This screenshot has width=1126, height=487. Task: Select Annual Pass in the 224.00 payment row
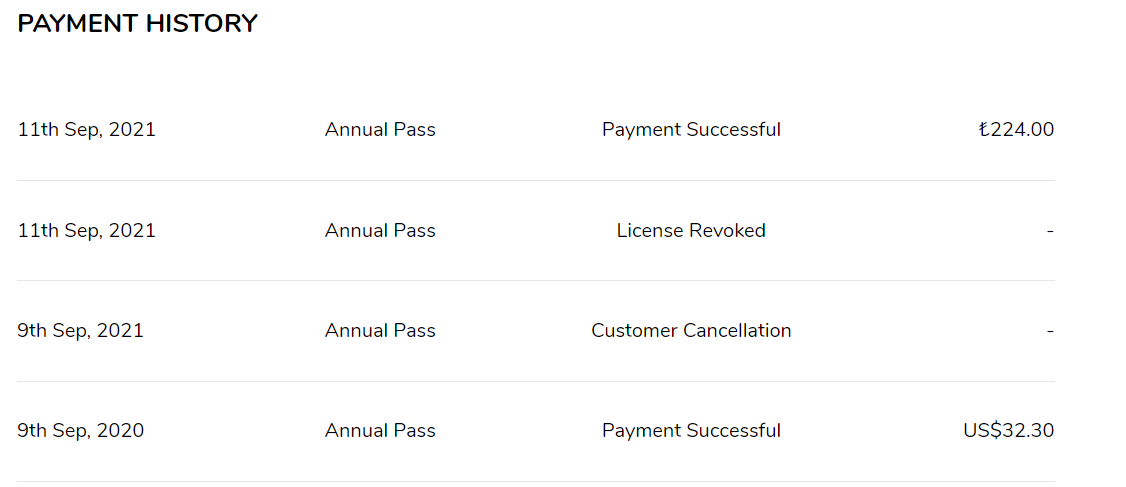[x=380, y=130]
